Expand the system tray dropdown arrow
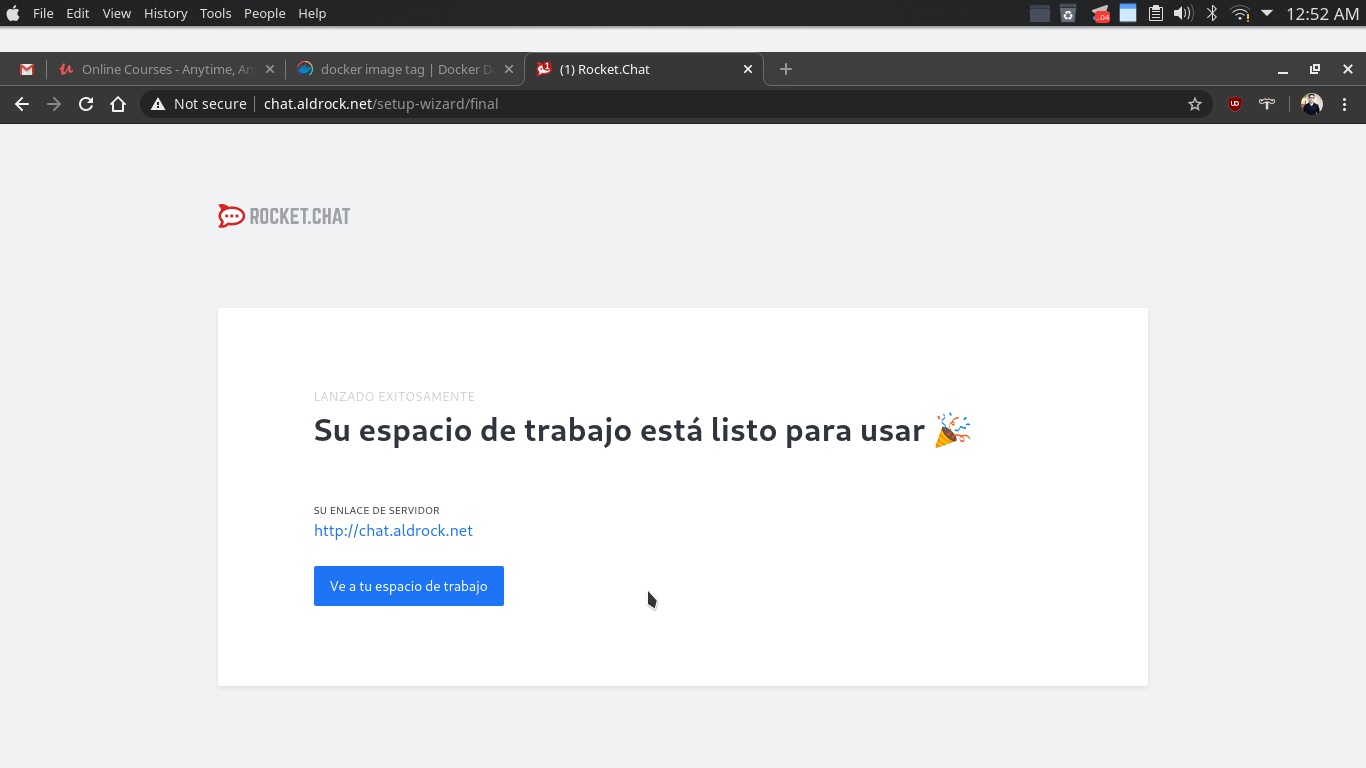The width and height of the screenshot is (1366, 768). [x=1267, y=13]
